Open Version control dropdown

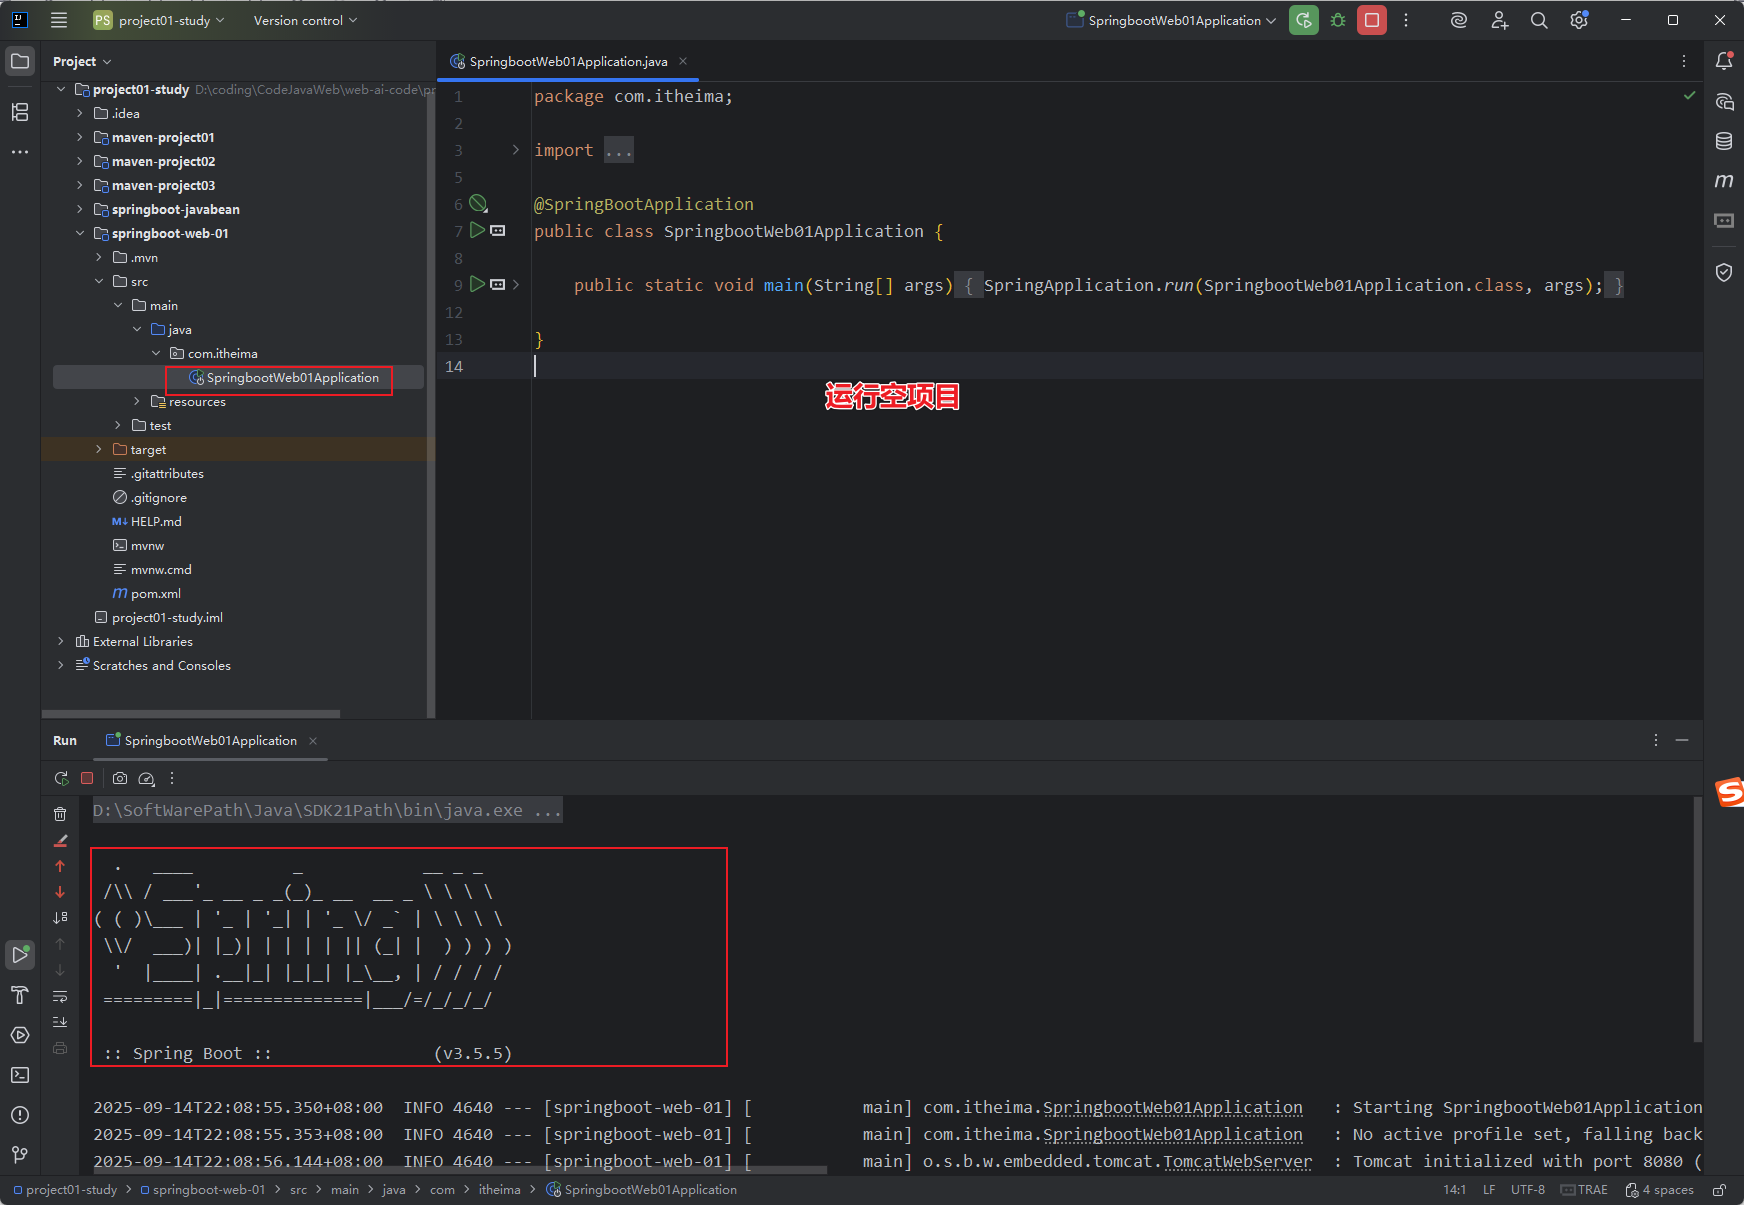click(305, 20)
